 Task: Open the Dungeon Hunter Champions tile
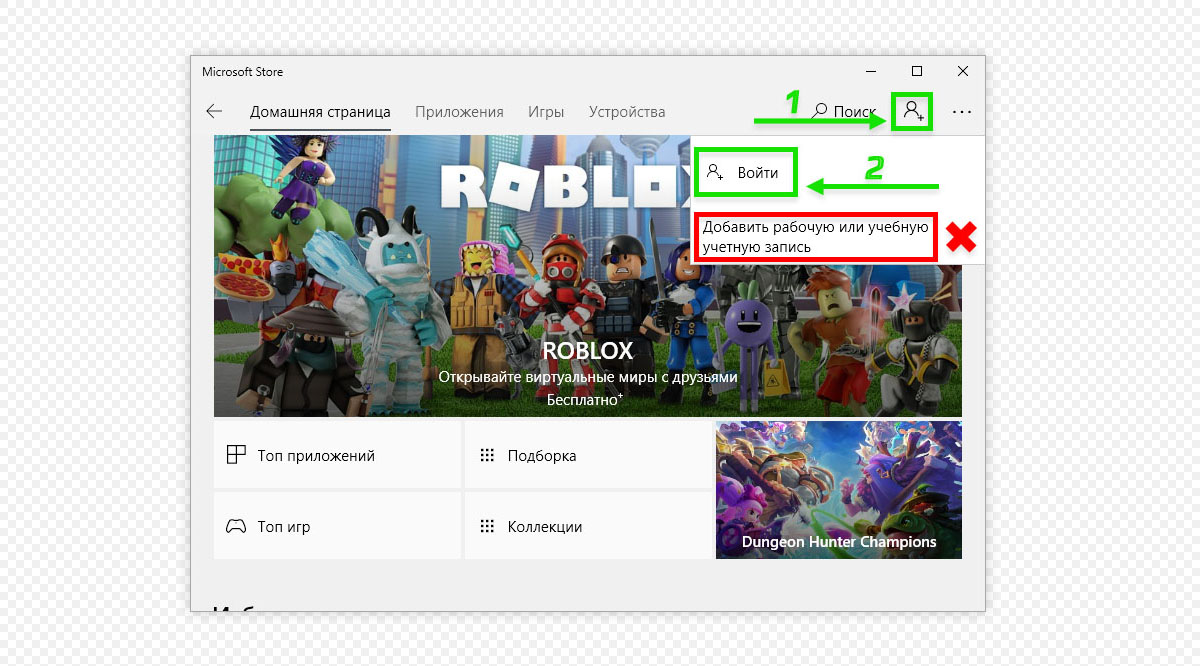(x=838, y=490)
